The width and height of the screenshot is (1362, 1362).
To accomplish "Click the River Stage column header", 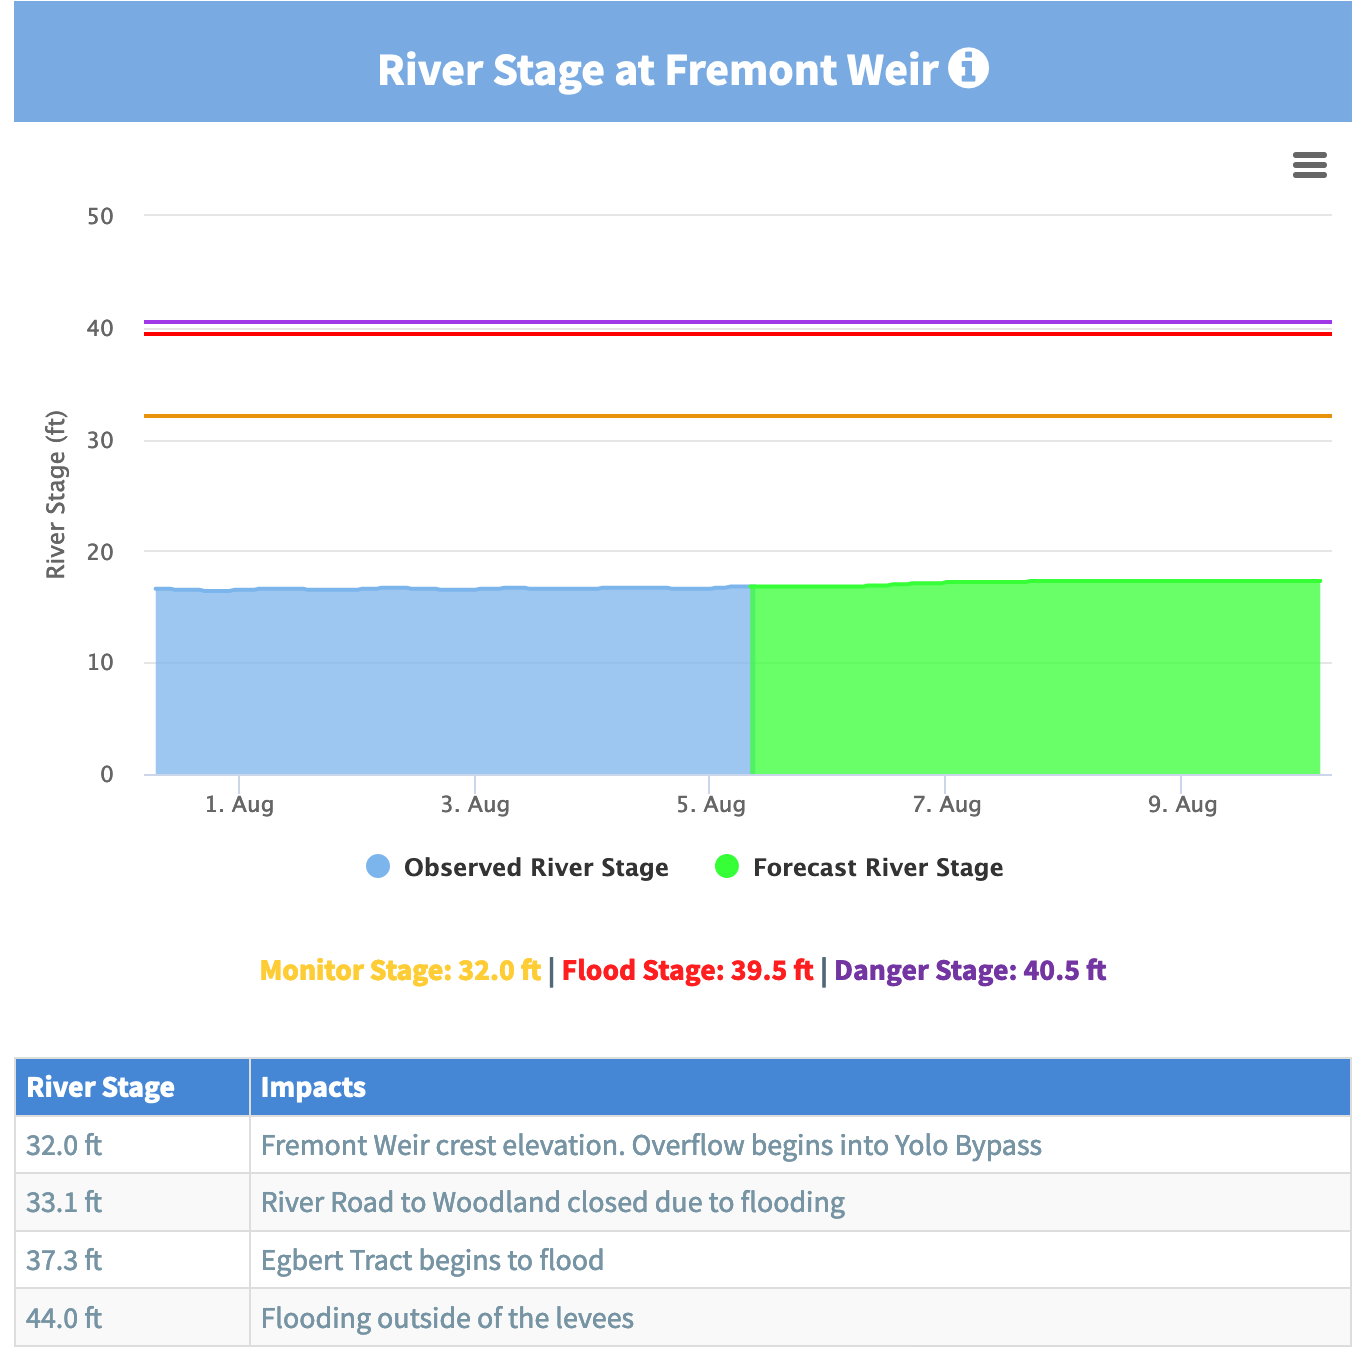I will point(101,1087).
